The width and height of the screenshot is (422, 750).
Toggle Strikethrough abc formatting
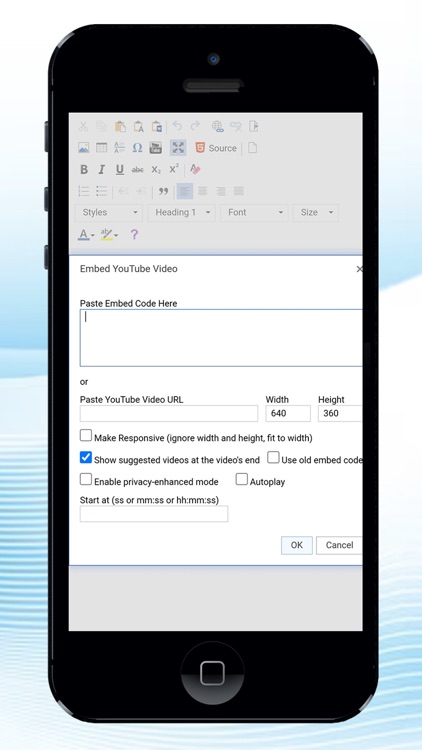click(x=137, y=169)
